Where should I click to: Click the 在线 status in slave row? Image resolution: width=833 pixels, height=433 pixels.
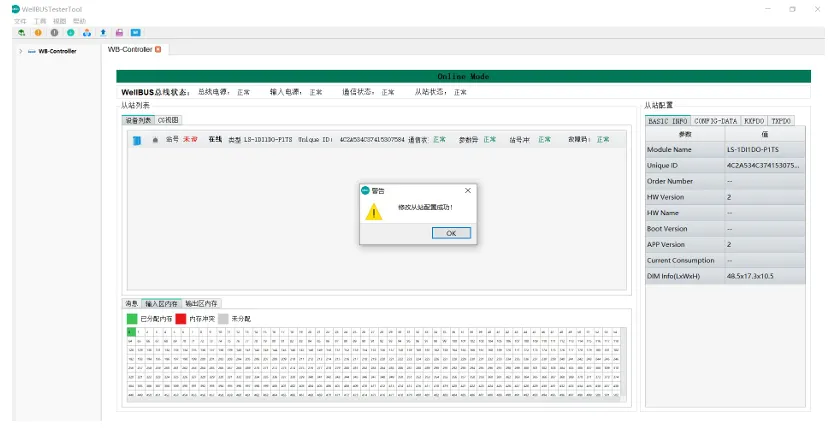click(215, 139)
